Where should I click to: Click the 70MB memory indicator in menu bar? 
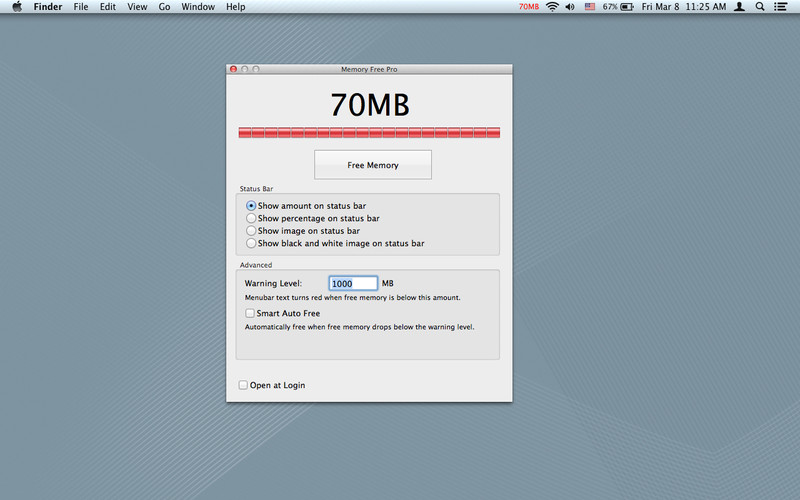(x=529, y=7)
